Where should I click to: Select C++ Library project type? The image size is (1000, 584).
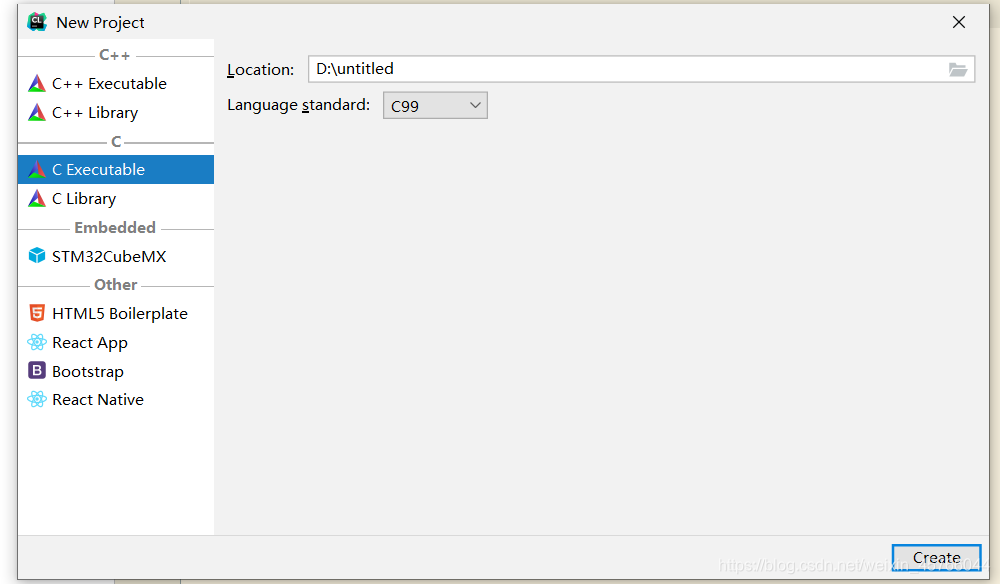point(115,113)
